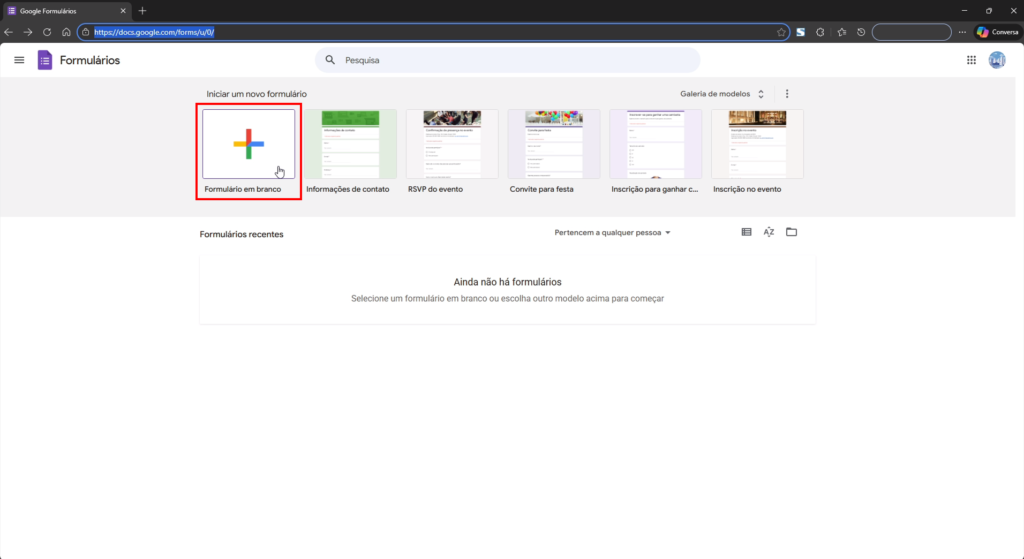Open the Conversa sidebar button
The height and width of the screenshot is (559, 1024).
(x=997, y=32)
